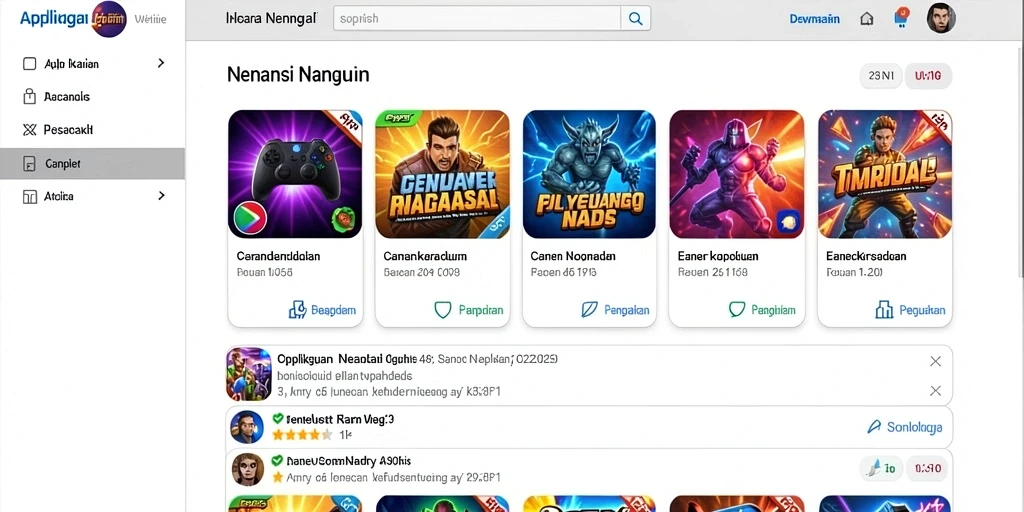Open the Cerandenddolan controller thumbnail

click(x=295, y=174)
